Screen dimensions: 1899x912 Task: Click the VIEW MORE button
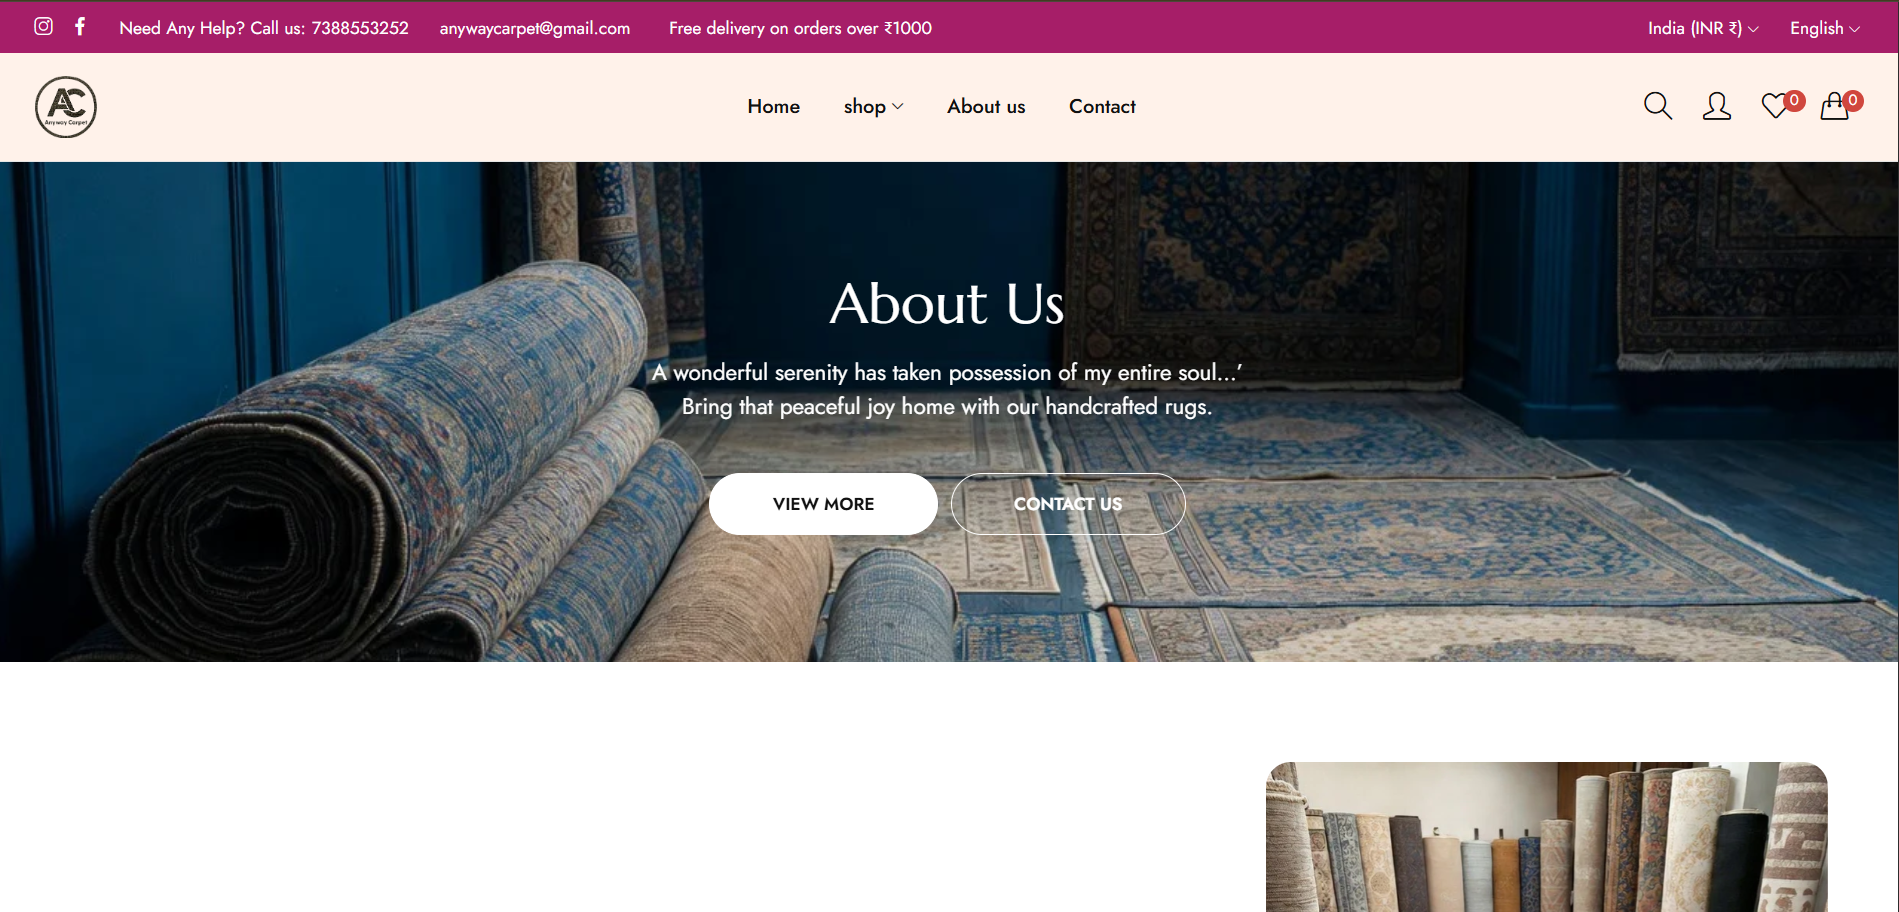pos(823,504)
